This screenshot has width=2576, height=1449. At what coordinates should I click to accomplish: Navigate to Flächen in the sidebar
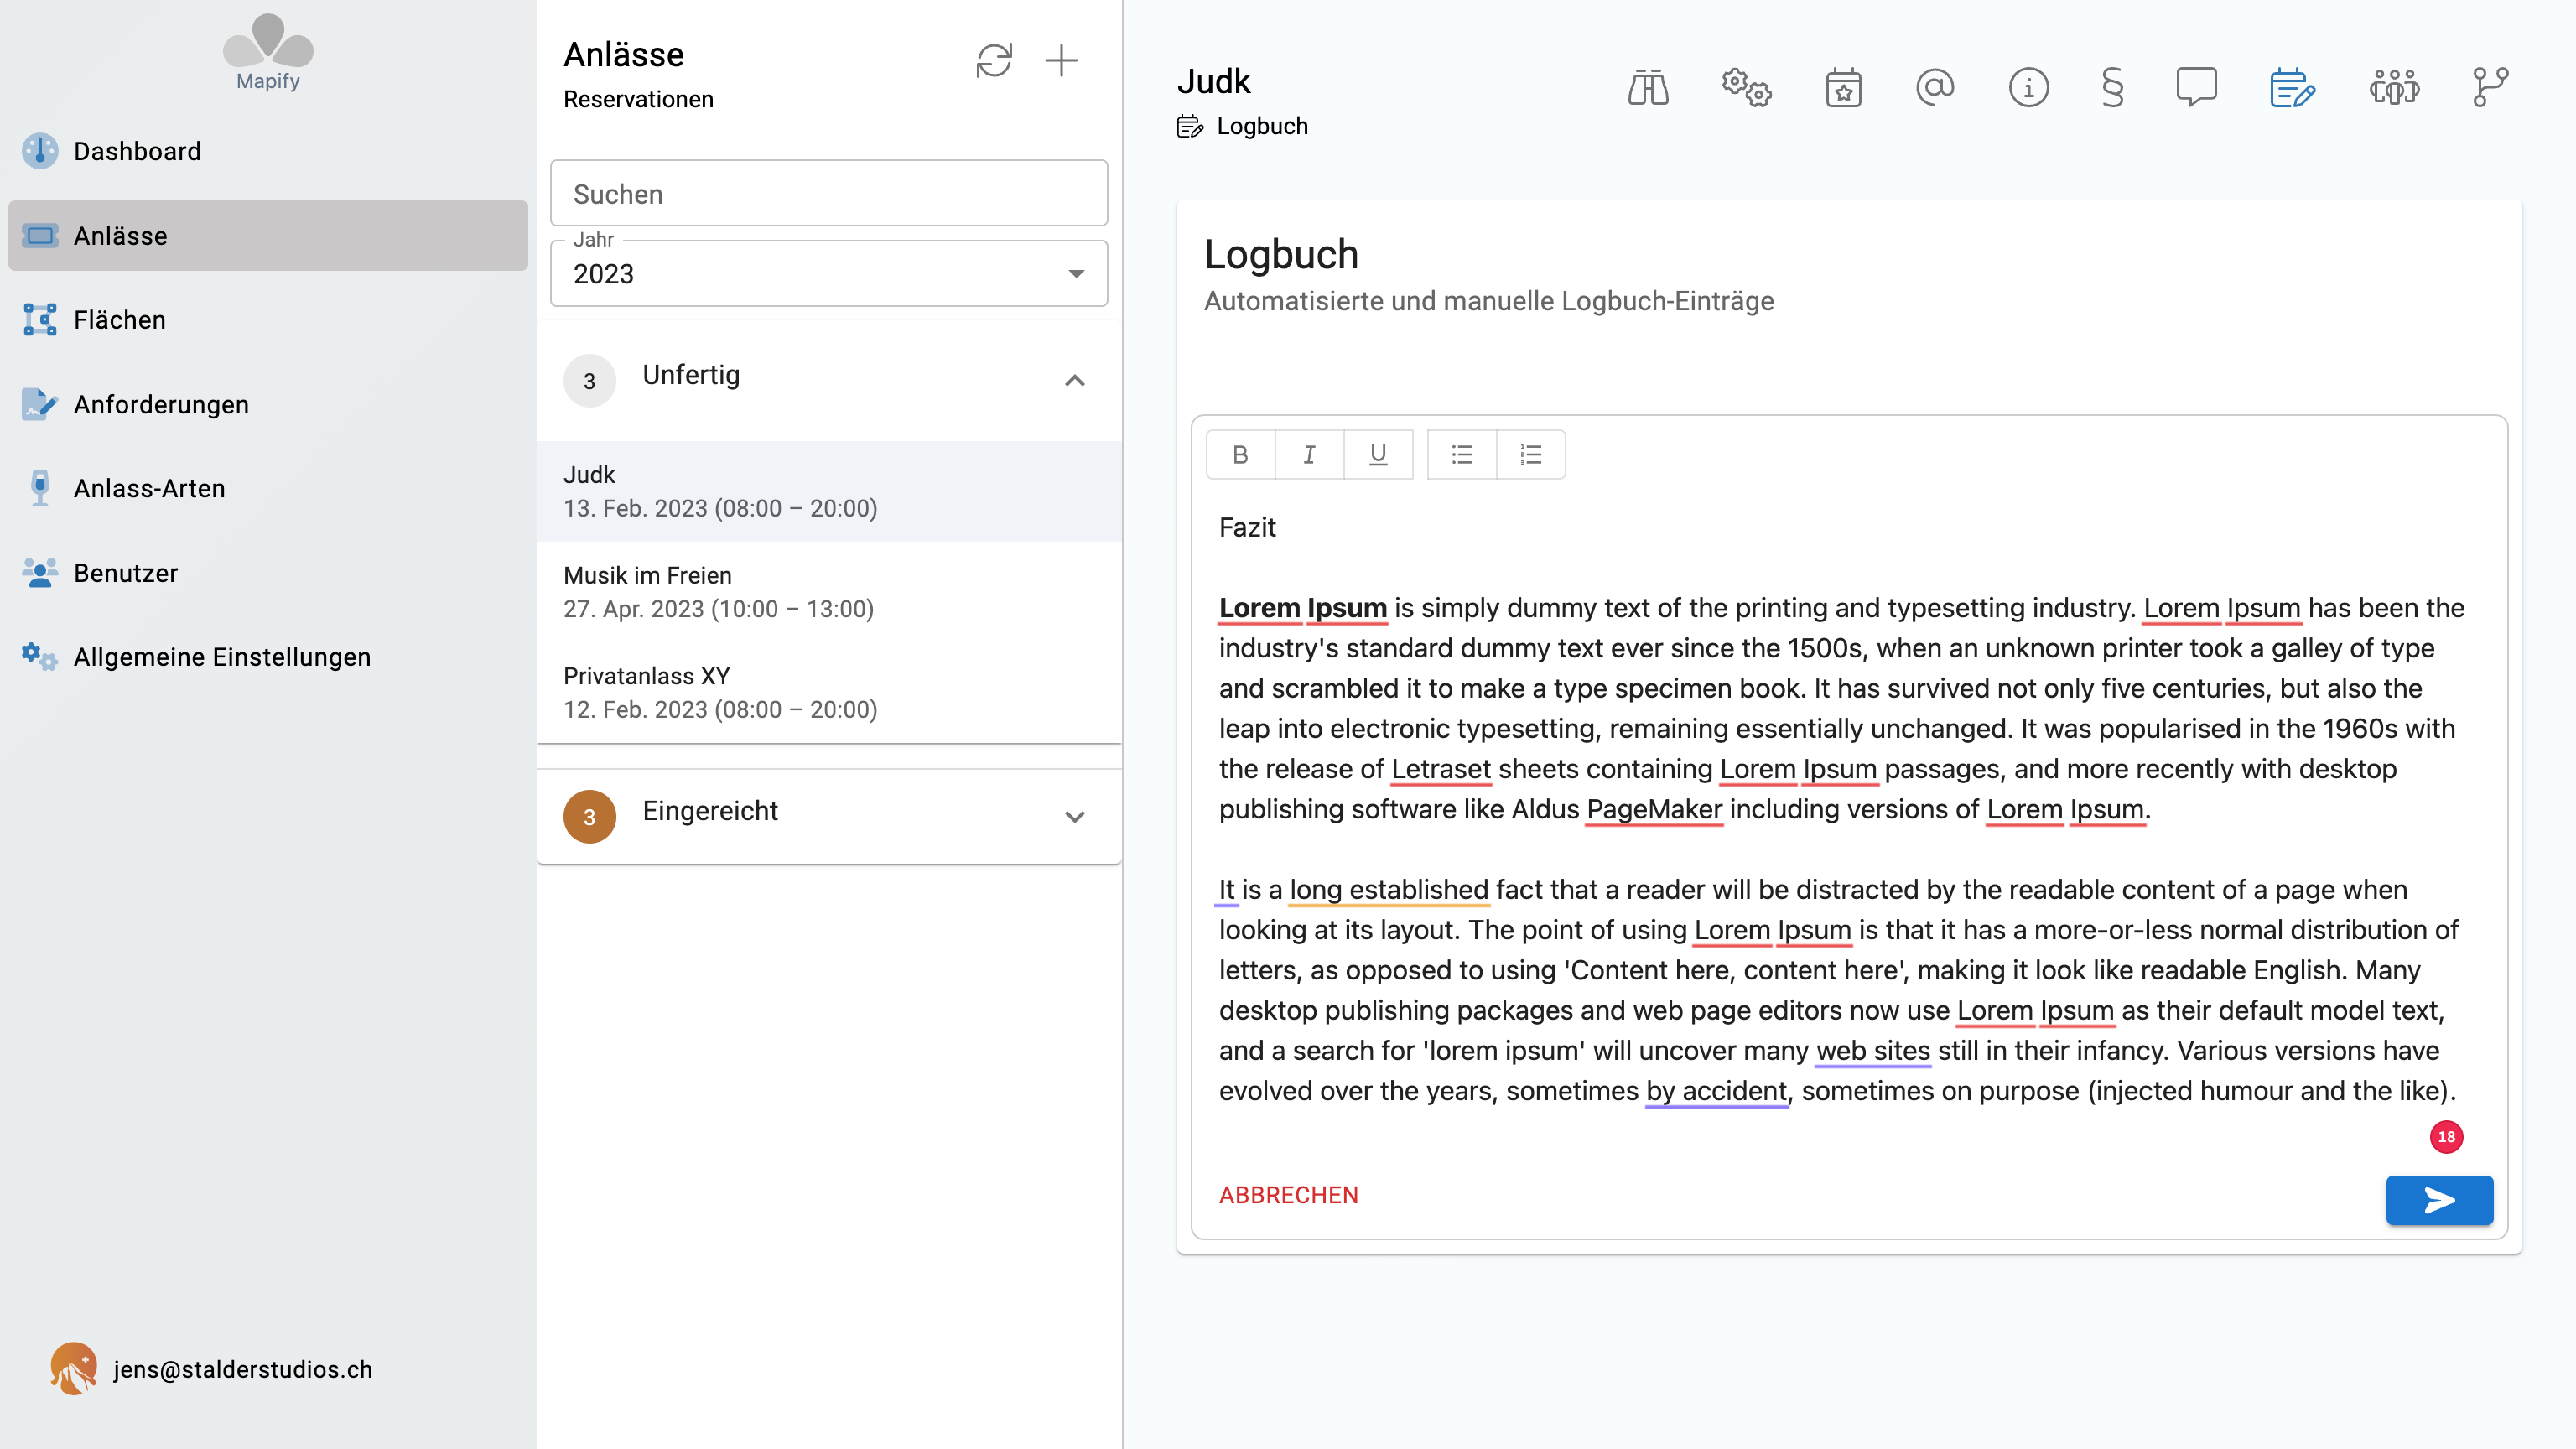point(119,319)
